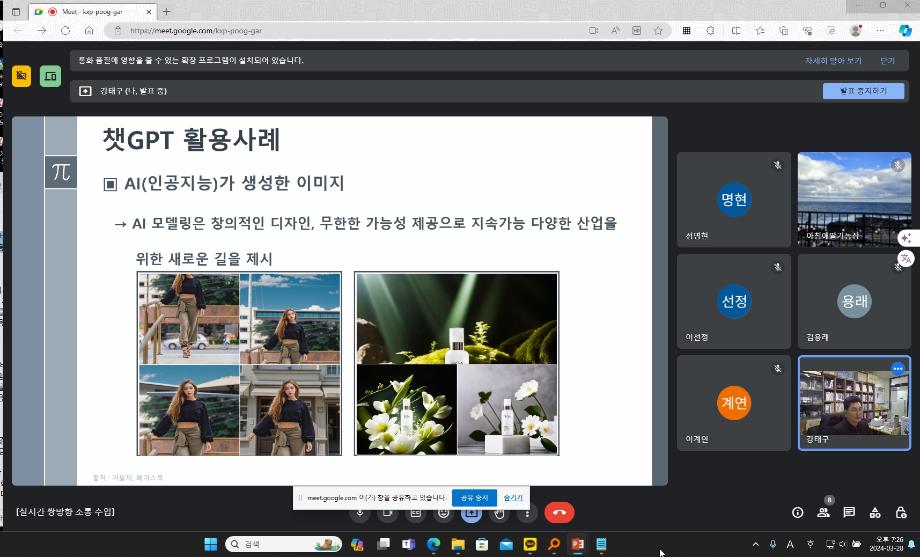Open KakaoTalk from the taskbar
920x557 pixels.
click(530, 544)
